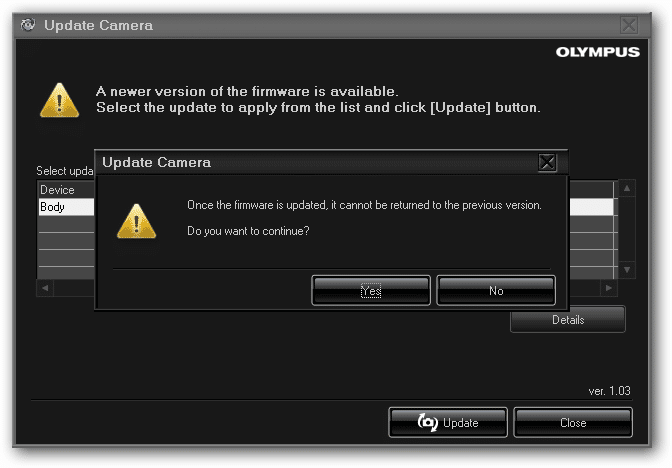Click the OLYMPUS logo

(x=598, y=52)
